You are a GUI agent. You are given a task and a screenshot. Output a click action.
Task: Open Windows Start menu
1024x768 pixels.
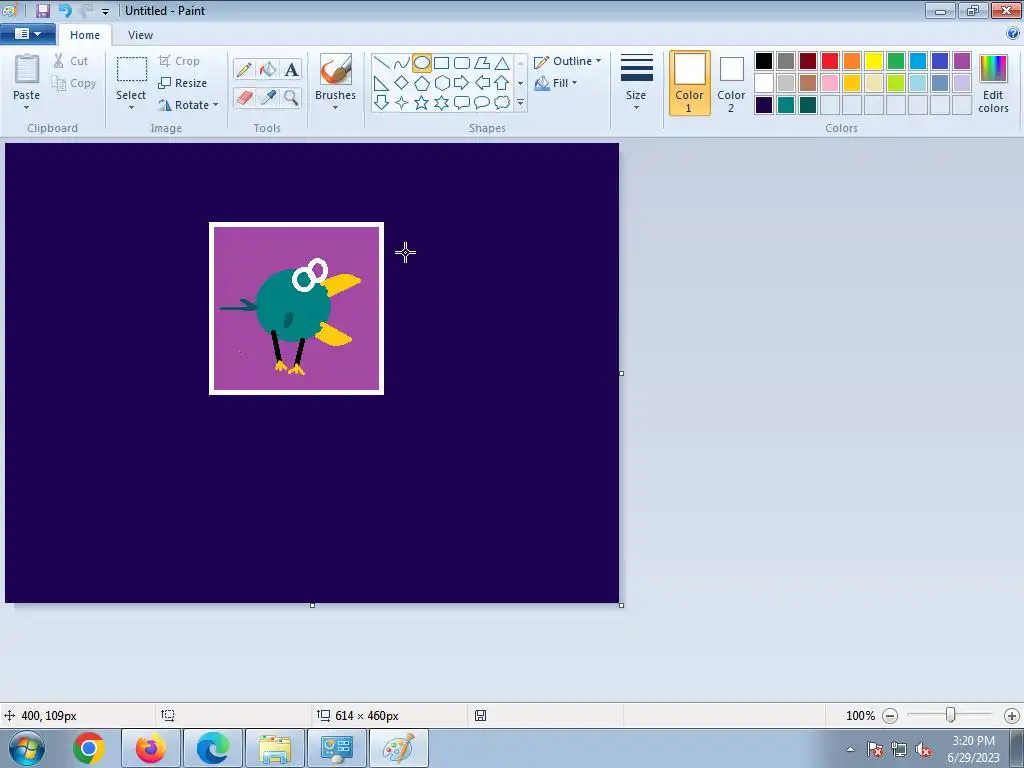click(27, 748)
